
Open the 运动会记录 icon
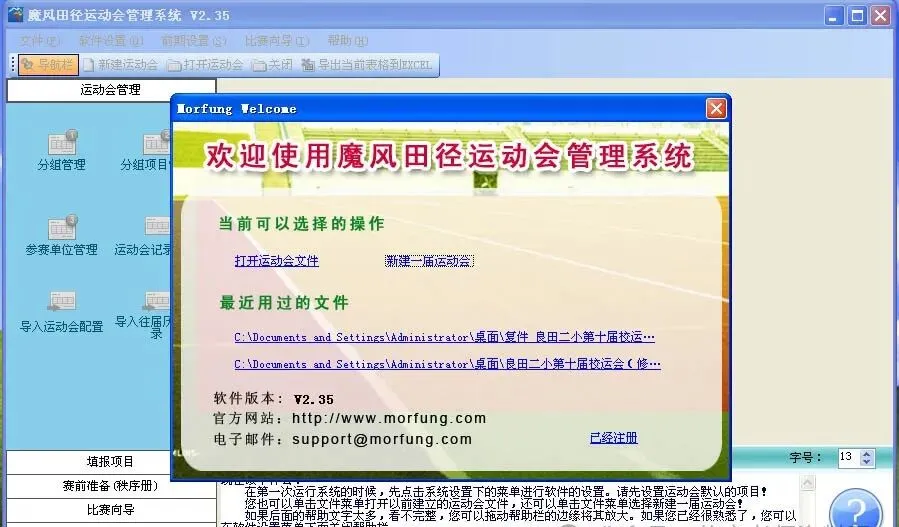(x=143, y=236)
